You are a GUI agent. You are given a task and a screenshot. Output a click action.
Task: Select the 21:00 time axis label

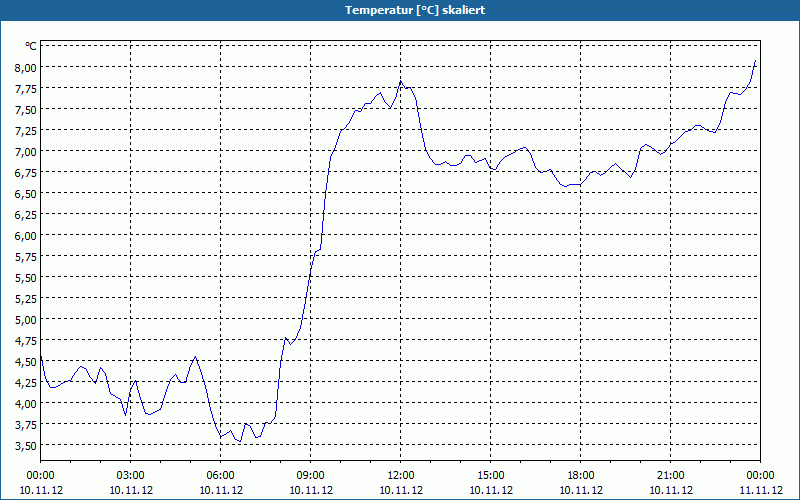click(x=671, y=476)
